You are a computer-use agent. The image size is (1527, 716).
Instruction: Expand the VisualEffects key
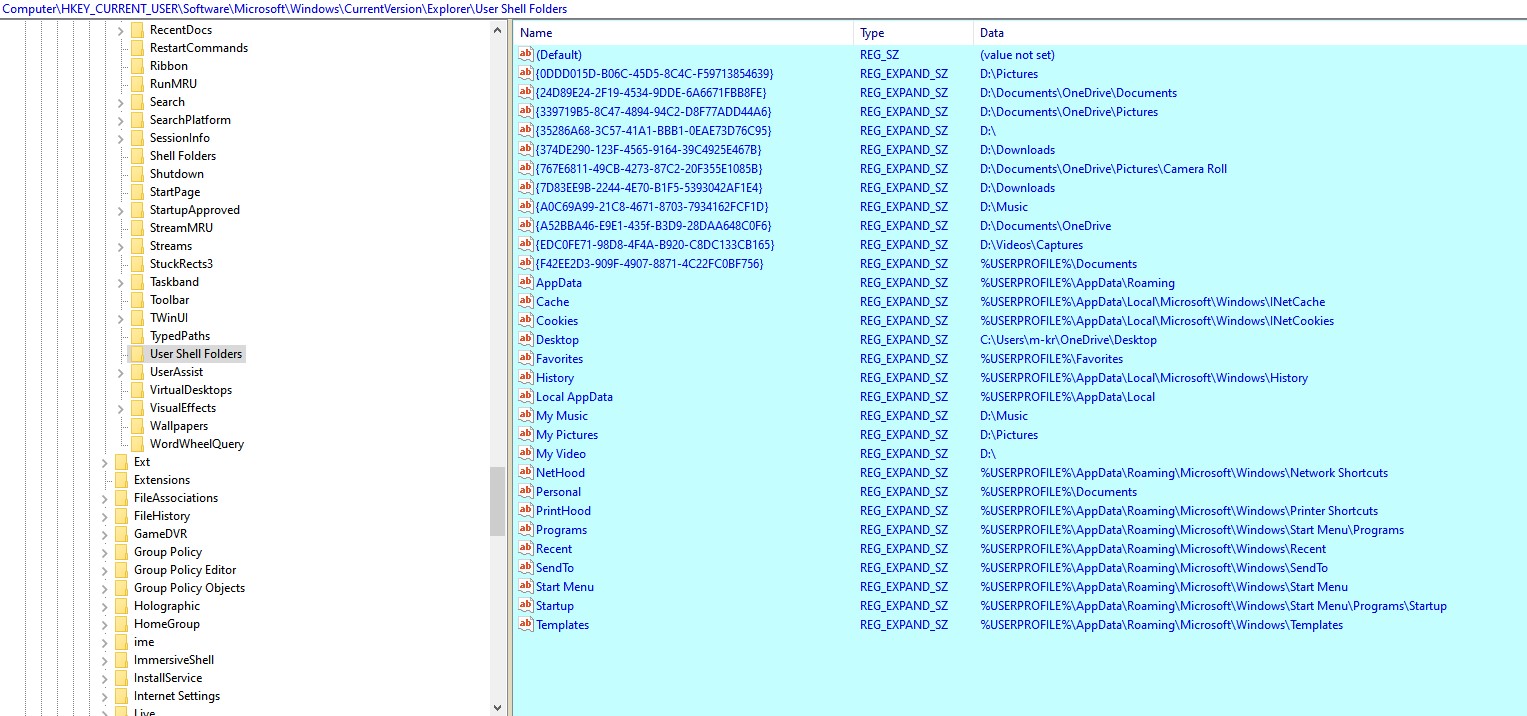[120, 408]
